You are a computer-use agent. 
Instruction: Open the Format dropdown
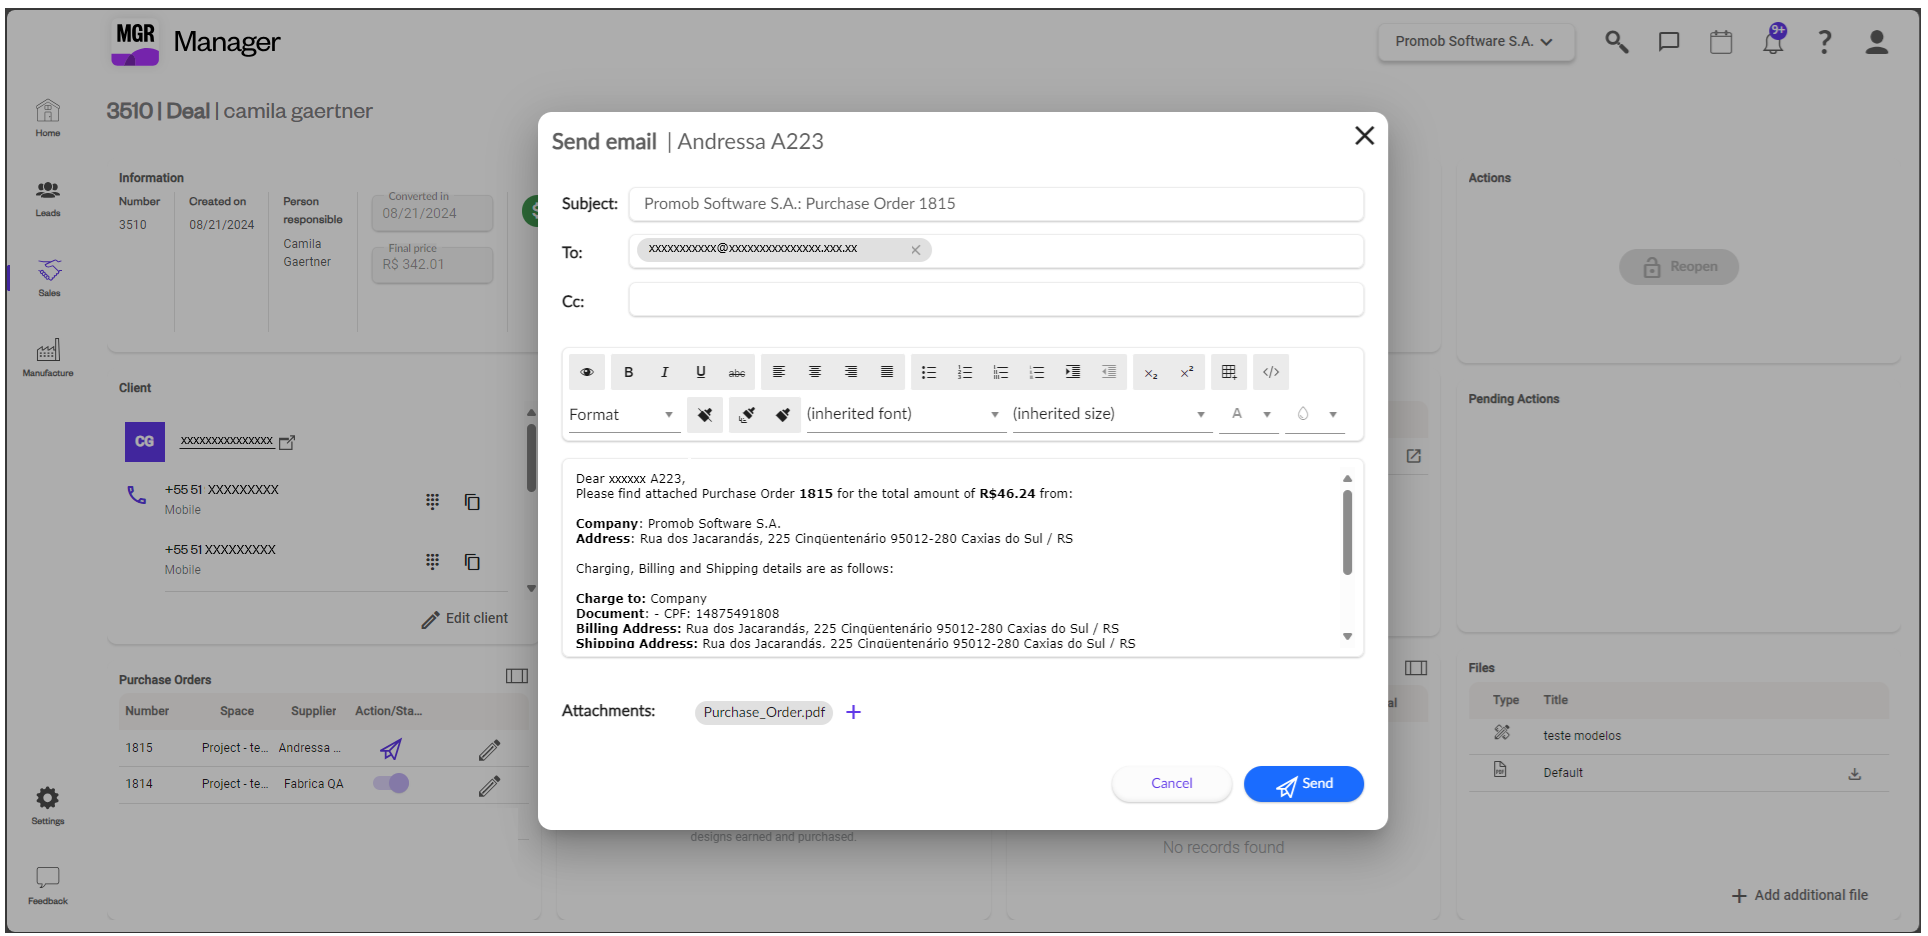pos(624,414)
